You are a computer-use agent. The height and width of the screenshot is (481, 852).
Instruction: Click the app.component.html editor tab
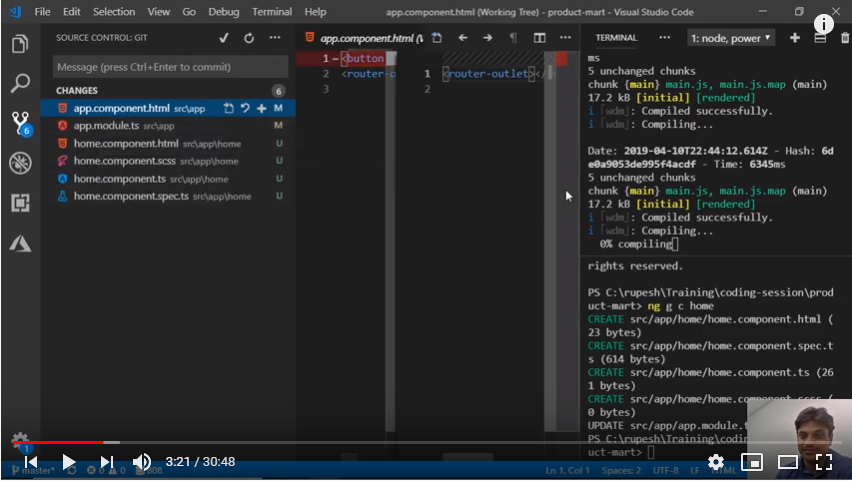click(x=363, y=38)
